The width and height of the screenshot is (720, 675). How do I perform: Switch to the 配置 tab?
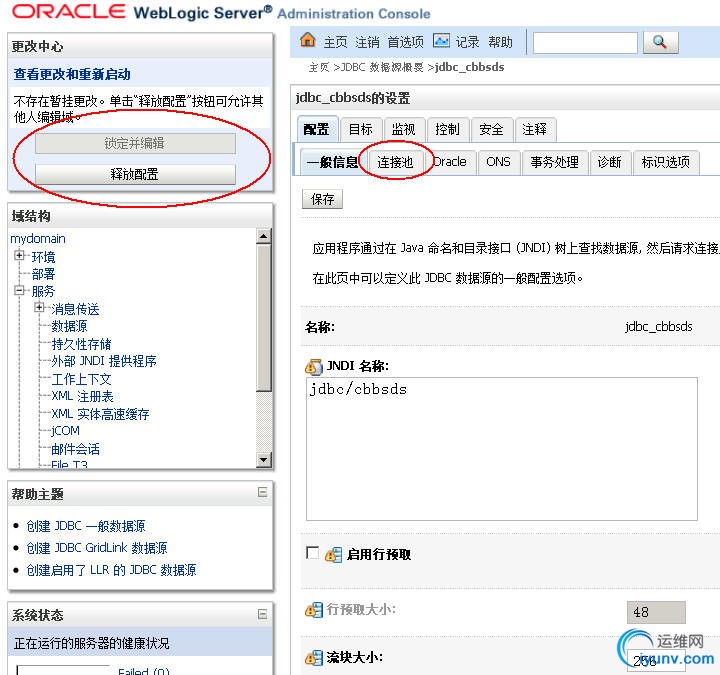(316, 129)
